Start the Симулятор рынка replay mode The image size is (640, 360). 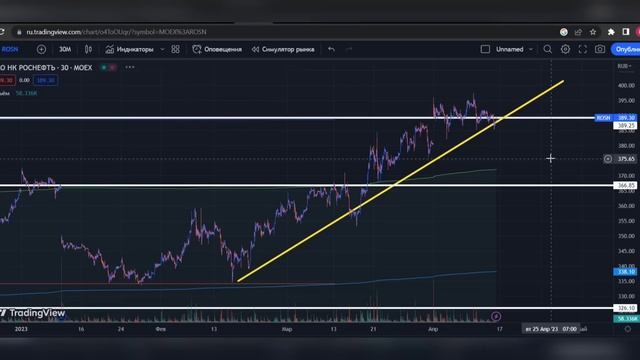coord(283,49)
